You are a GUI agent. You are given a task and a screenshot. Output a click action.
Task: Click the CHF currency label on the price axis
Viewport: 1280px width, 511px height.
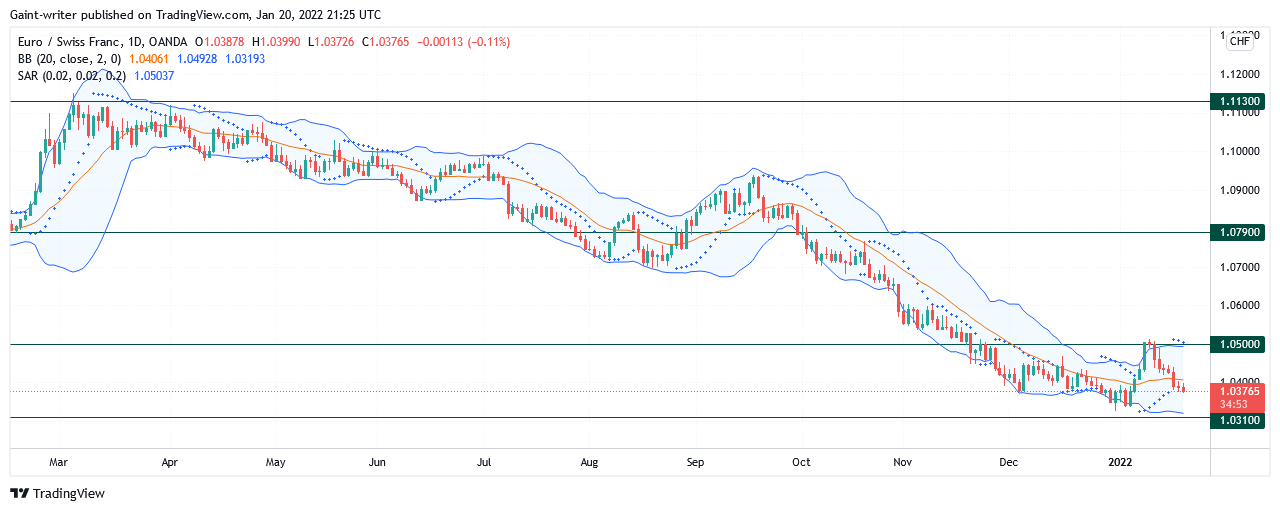[x=1239, y=41]
